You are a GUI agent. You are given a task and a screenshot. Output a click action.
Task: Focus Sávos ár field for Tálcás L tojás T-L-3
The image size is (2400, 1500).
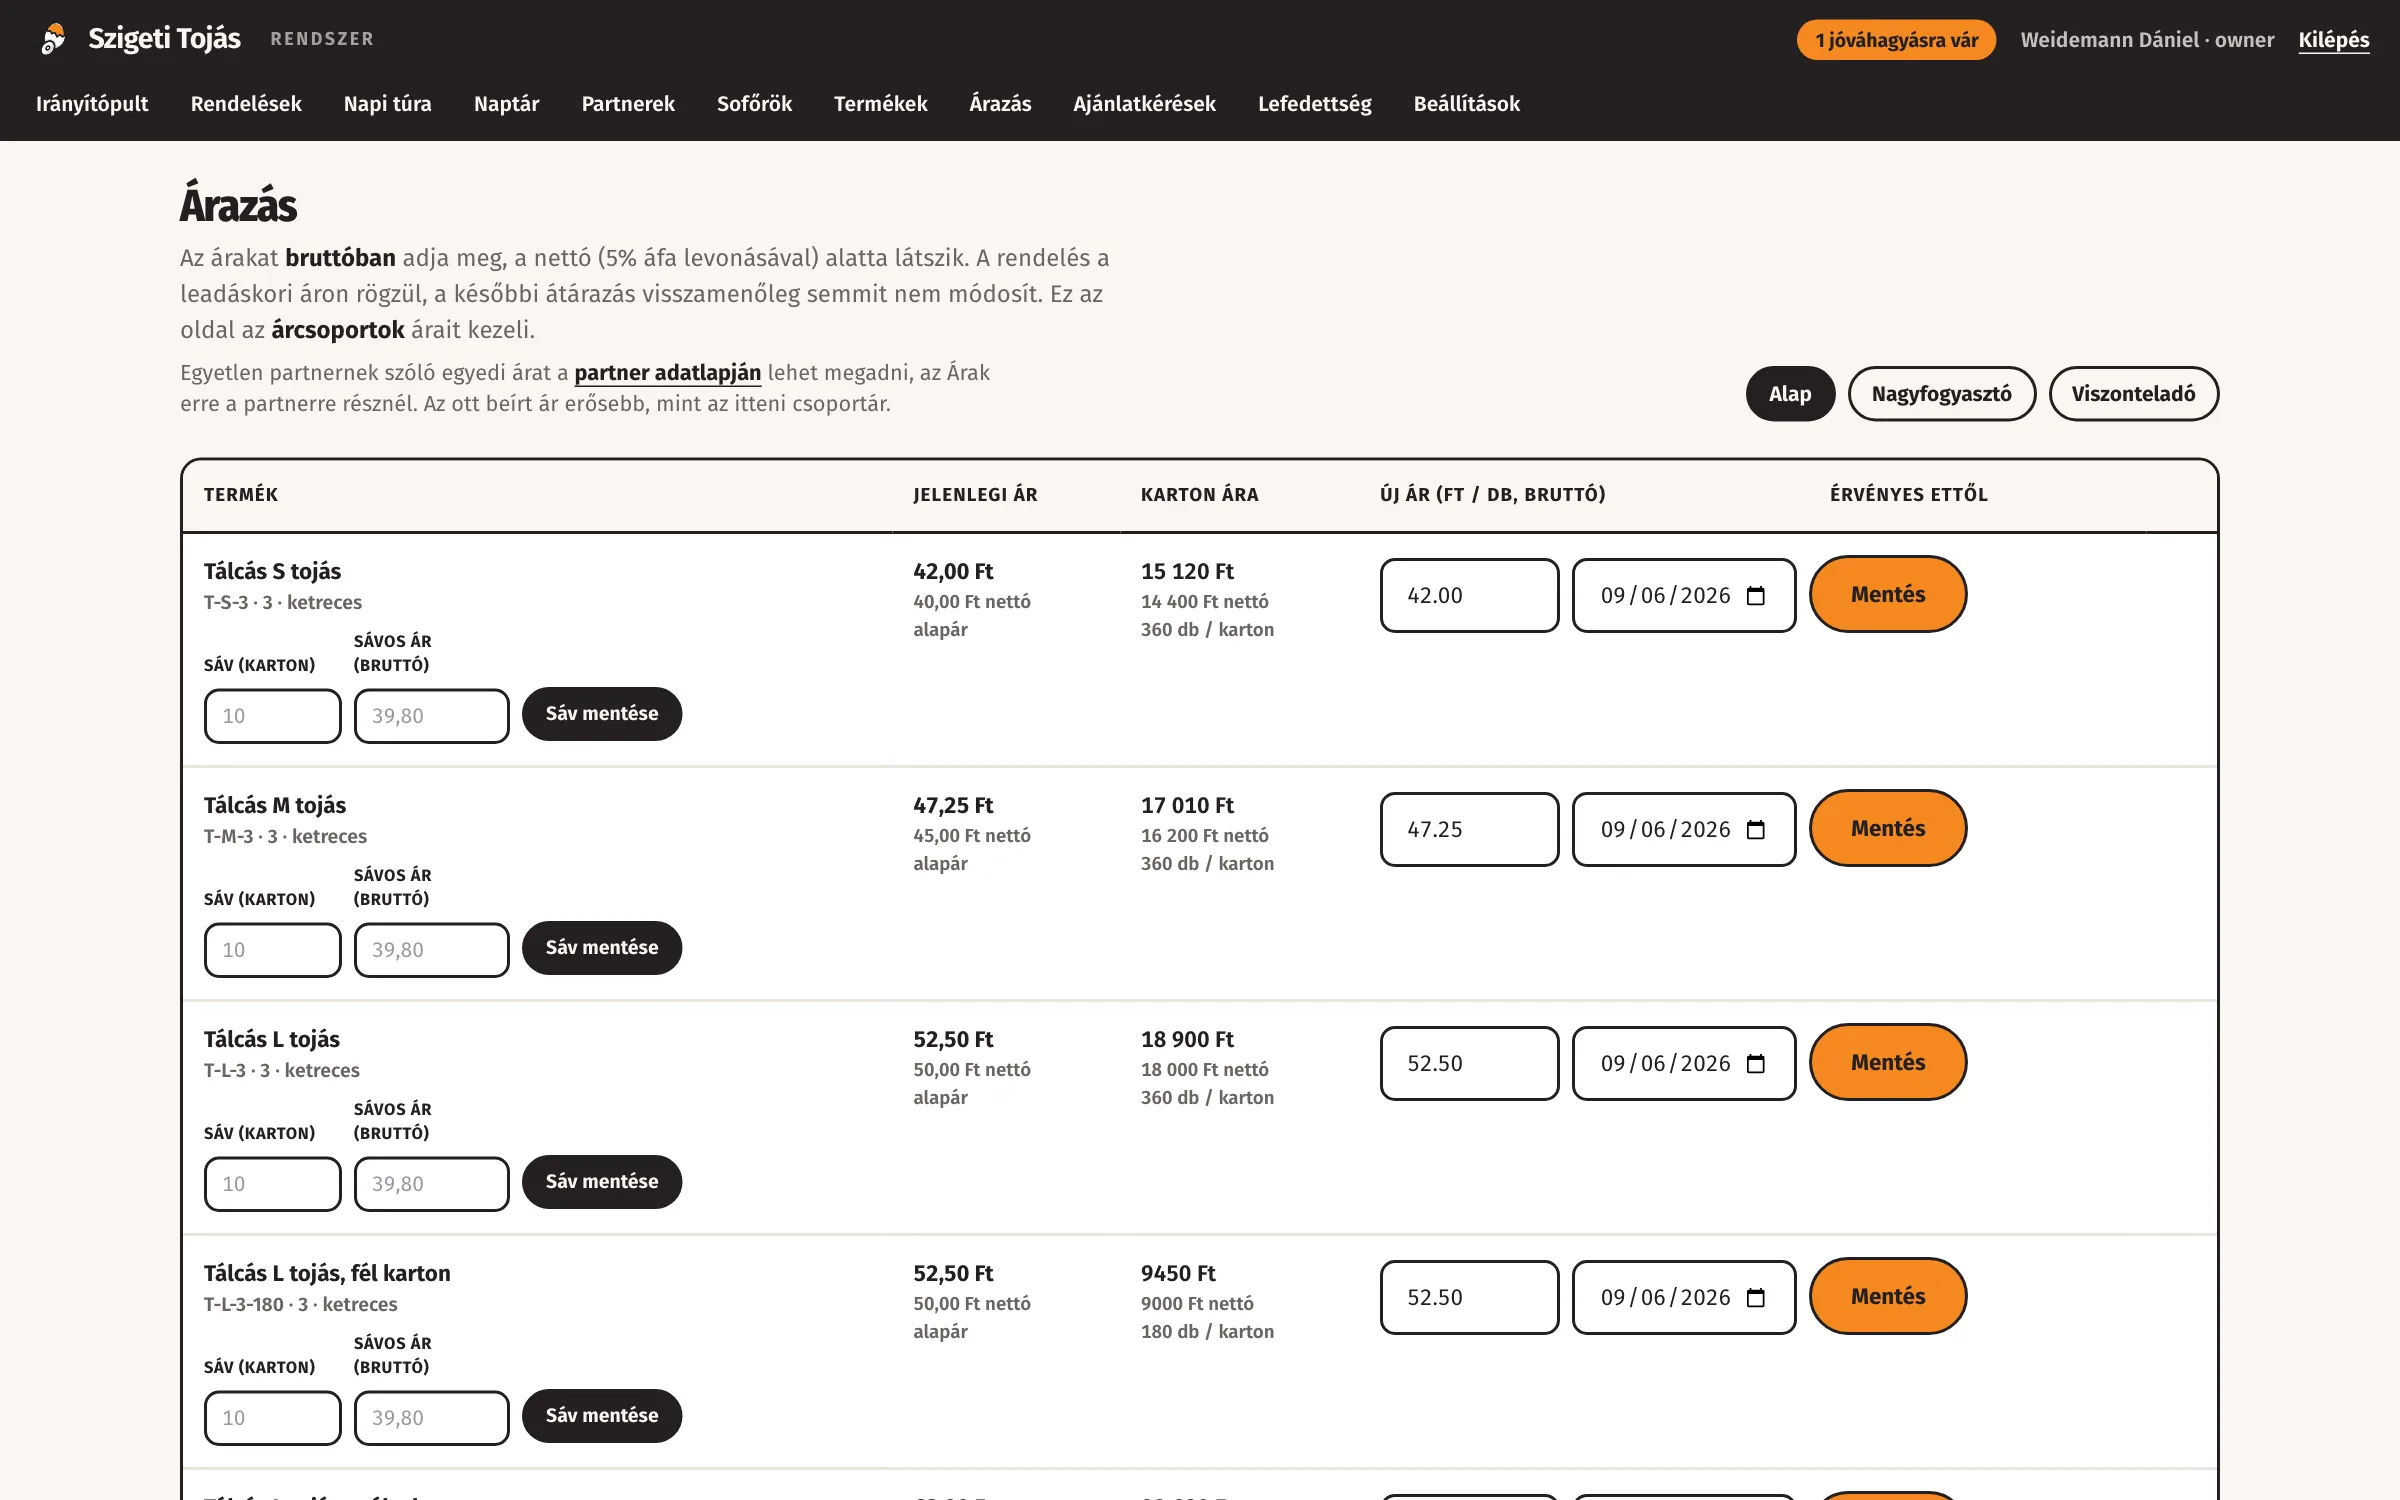[x=432, y=1184]
